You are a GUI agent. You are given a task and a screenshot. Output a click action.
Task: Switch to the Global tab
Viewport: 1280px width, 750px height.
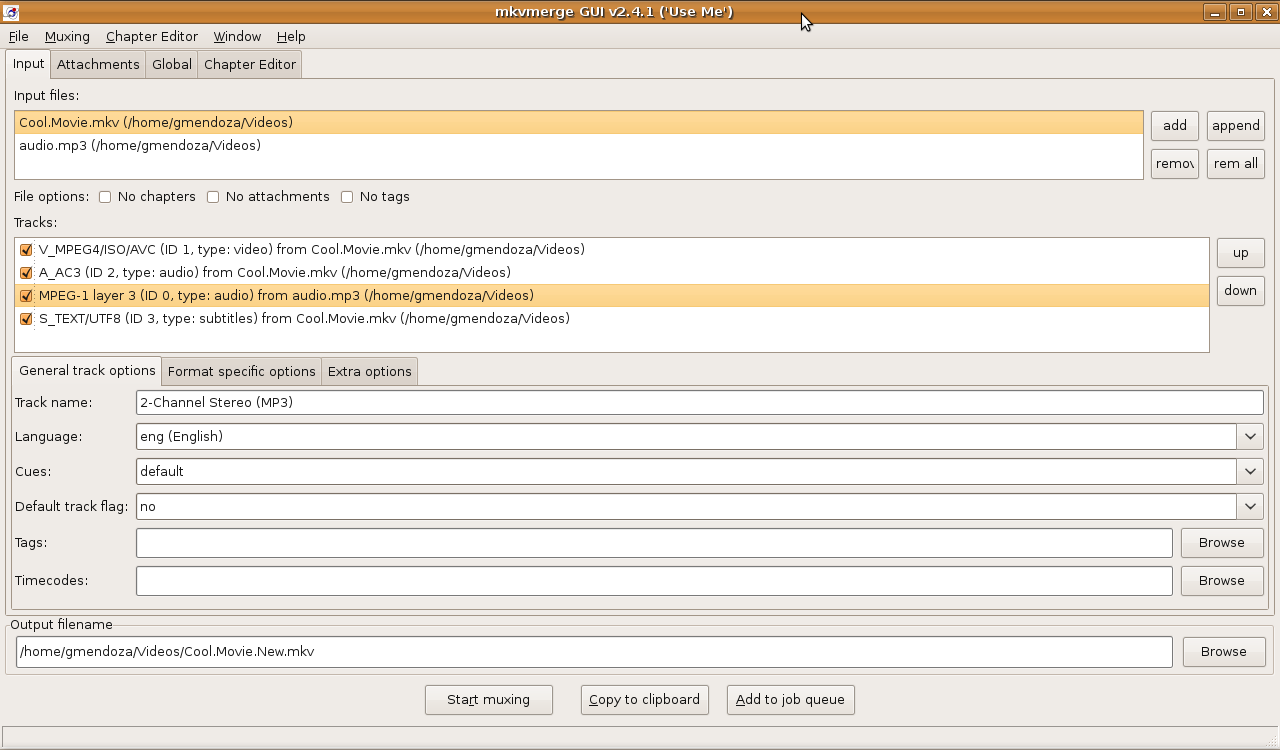click(x=172, y=64)
